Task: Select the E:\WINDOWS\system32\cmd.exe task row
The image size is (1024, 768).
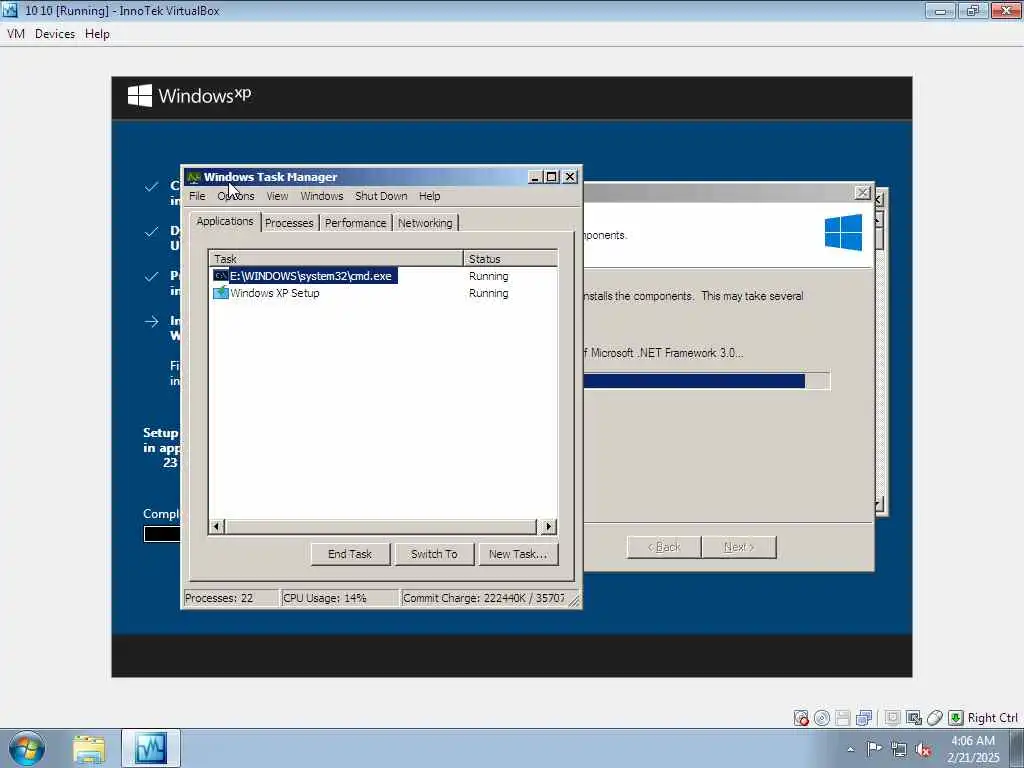Action: point(383,276)
